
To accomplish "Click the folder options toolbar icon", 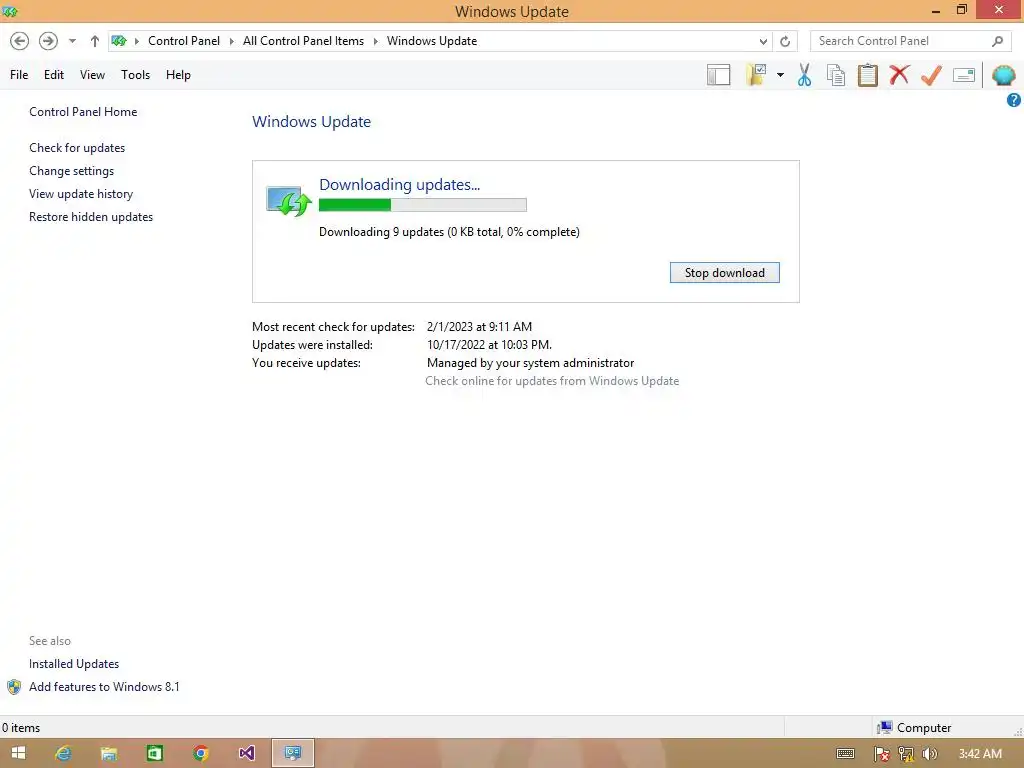I will [756, 75].
